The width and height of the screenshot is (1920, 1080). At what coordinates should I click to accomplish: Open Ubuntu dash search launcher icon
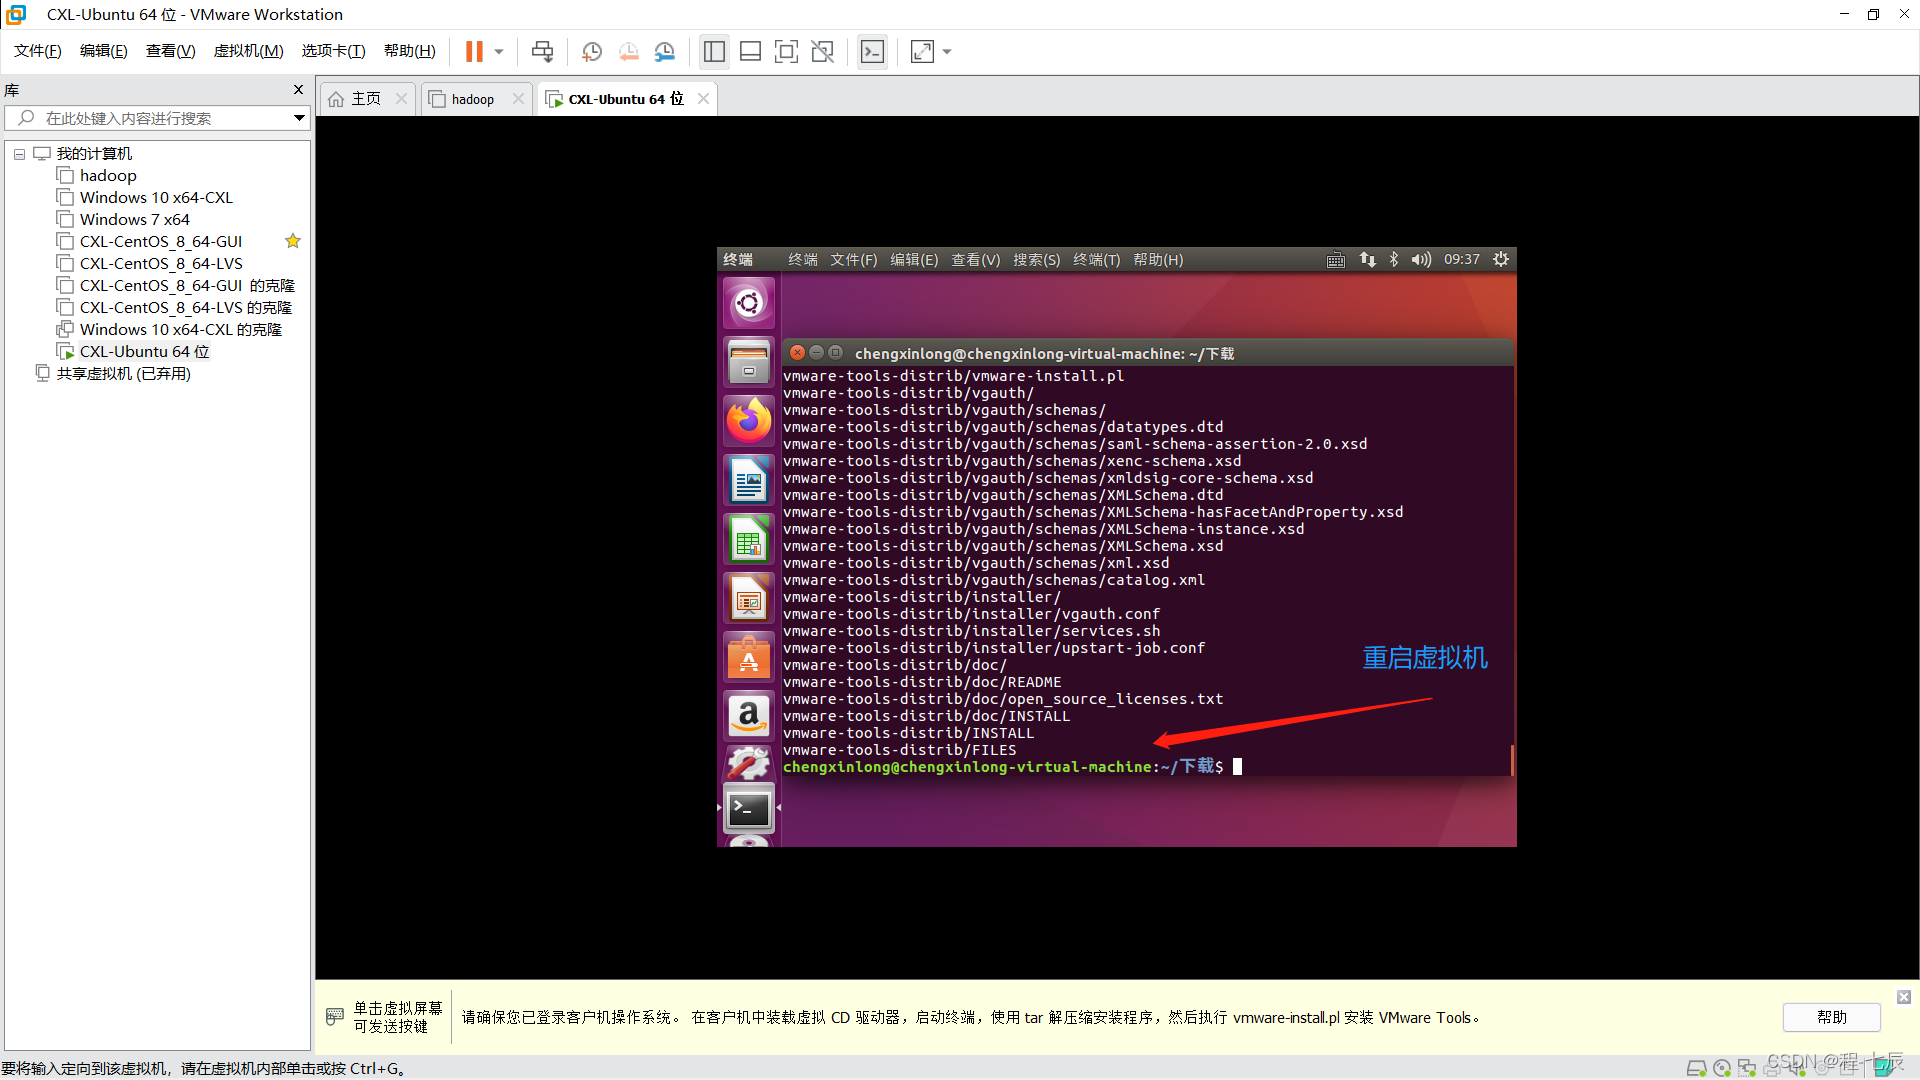click(x=749, y=303)
